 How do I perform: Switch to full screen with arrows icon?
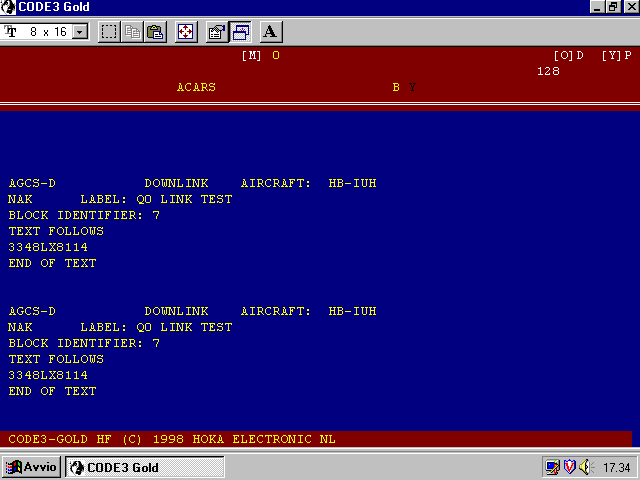186,32
